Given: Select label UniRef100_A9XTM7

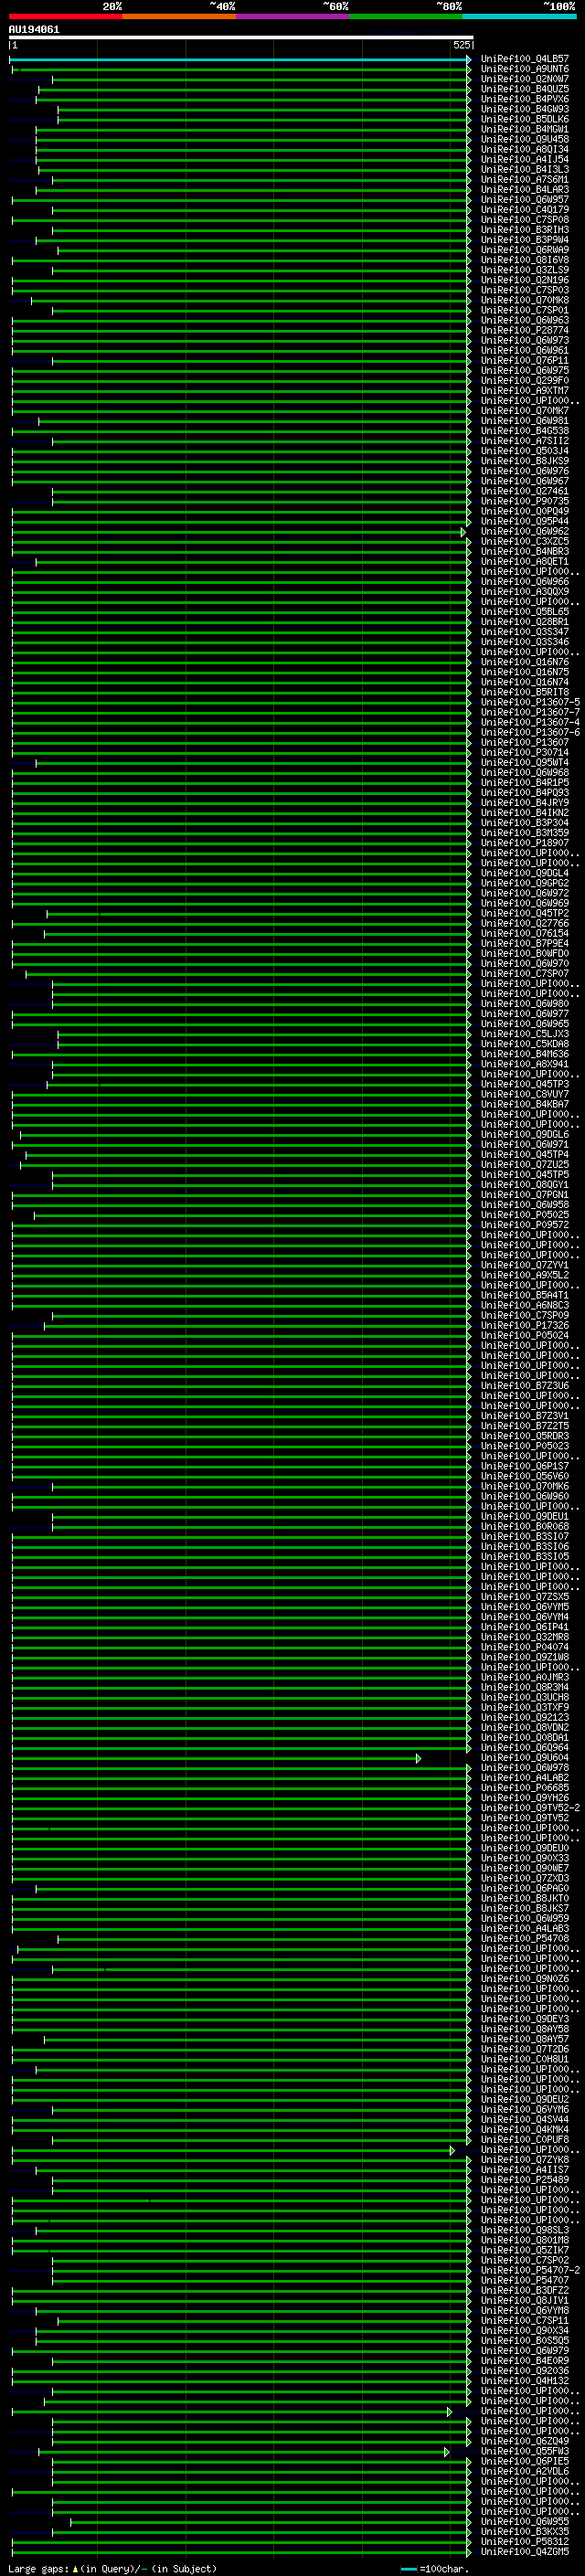Looking at the screenshot, I should click(524, 390).
